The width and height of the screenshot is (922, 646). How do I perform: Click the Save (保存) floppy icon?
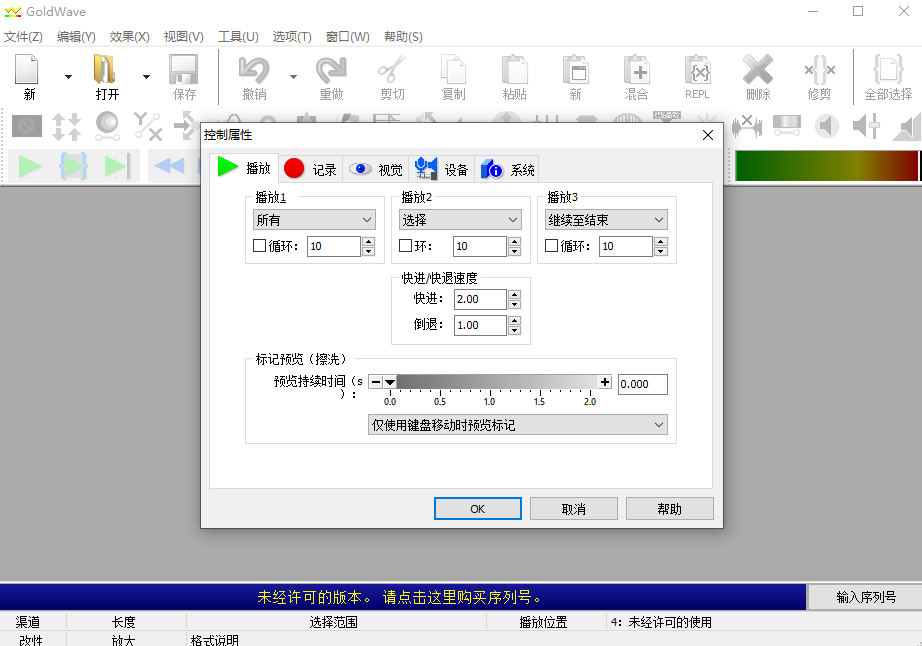coord(183,70)
